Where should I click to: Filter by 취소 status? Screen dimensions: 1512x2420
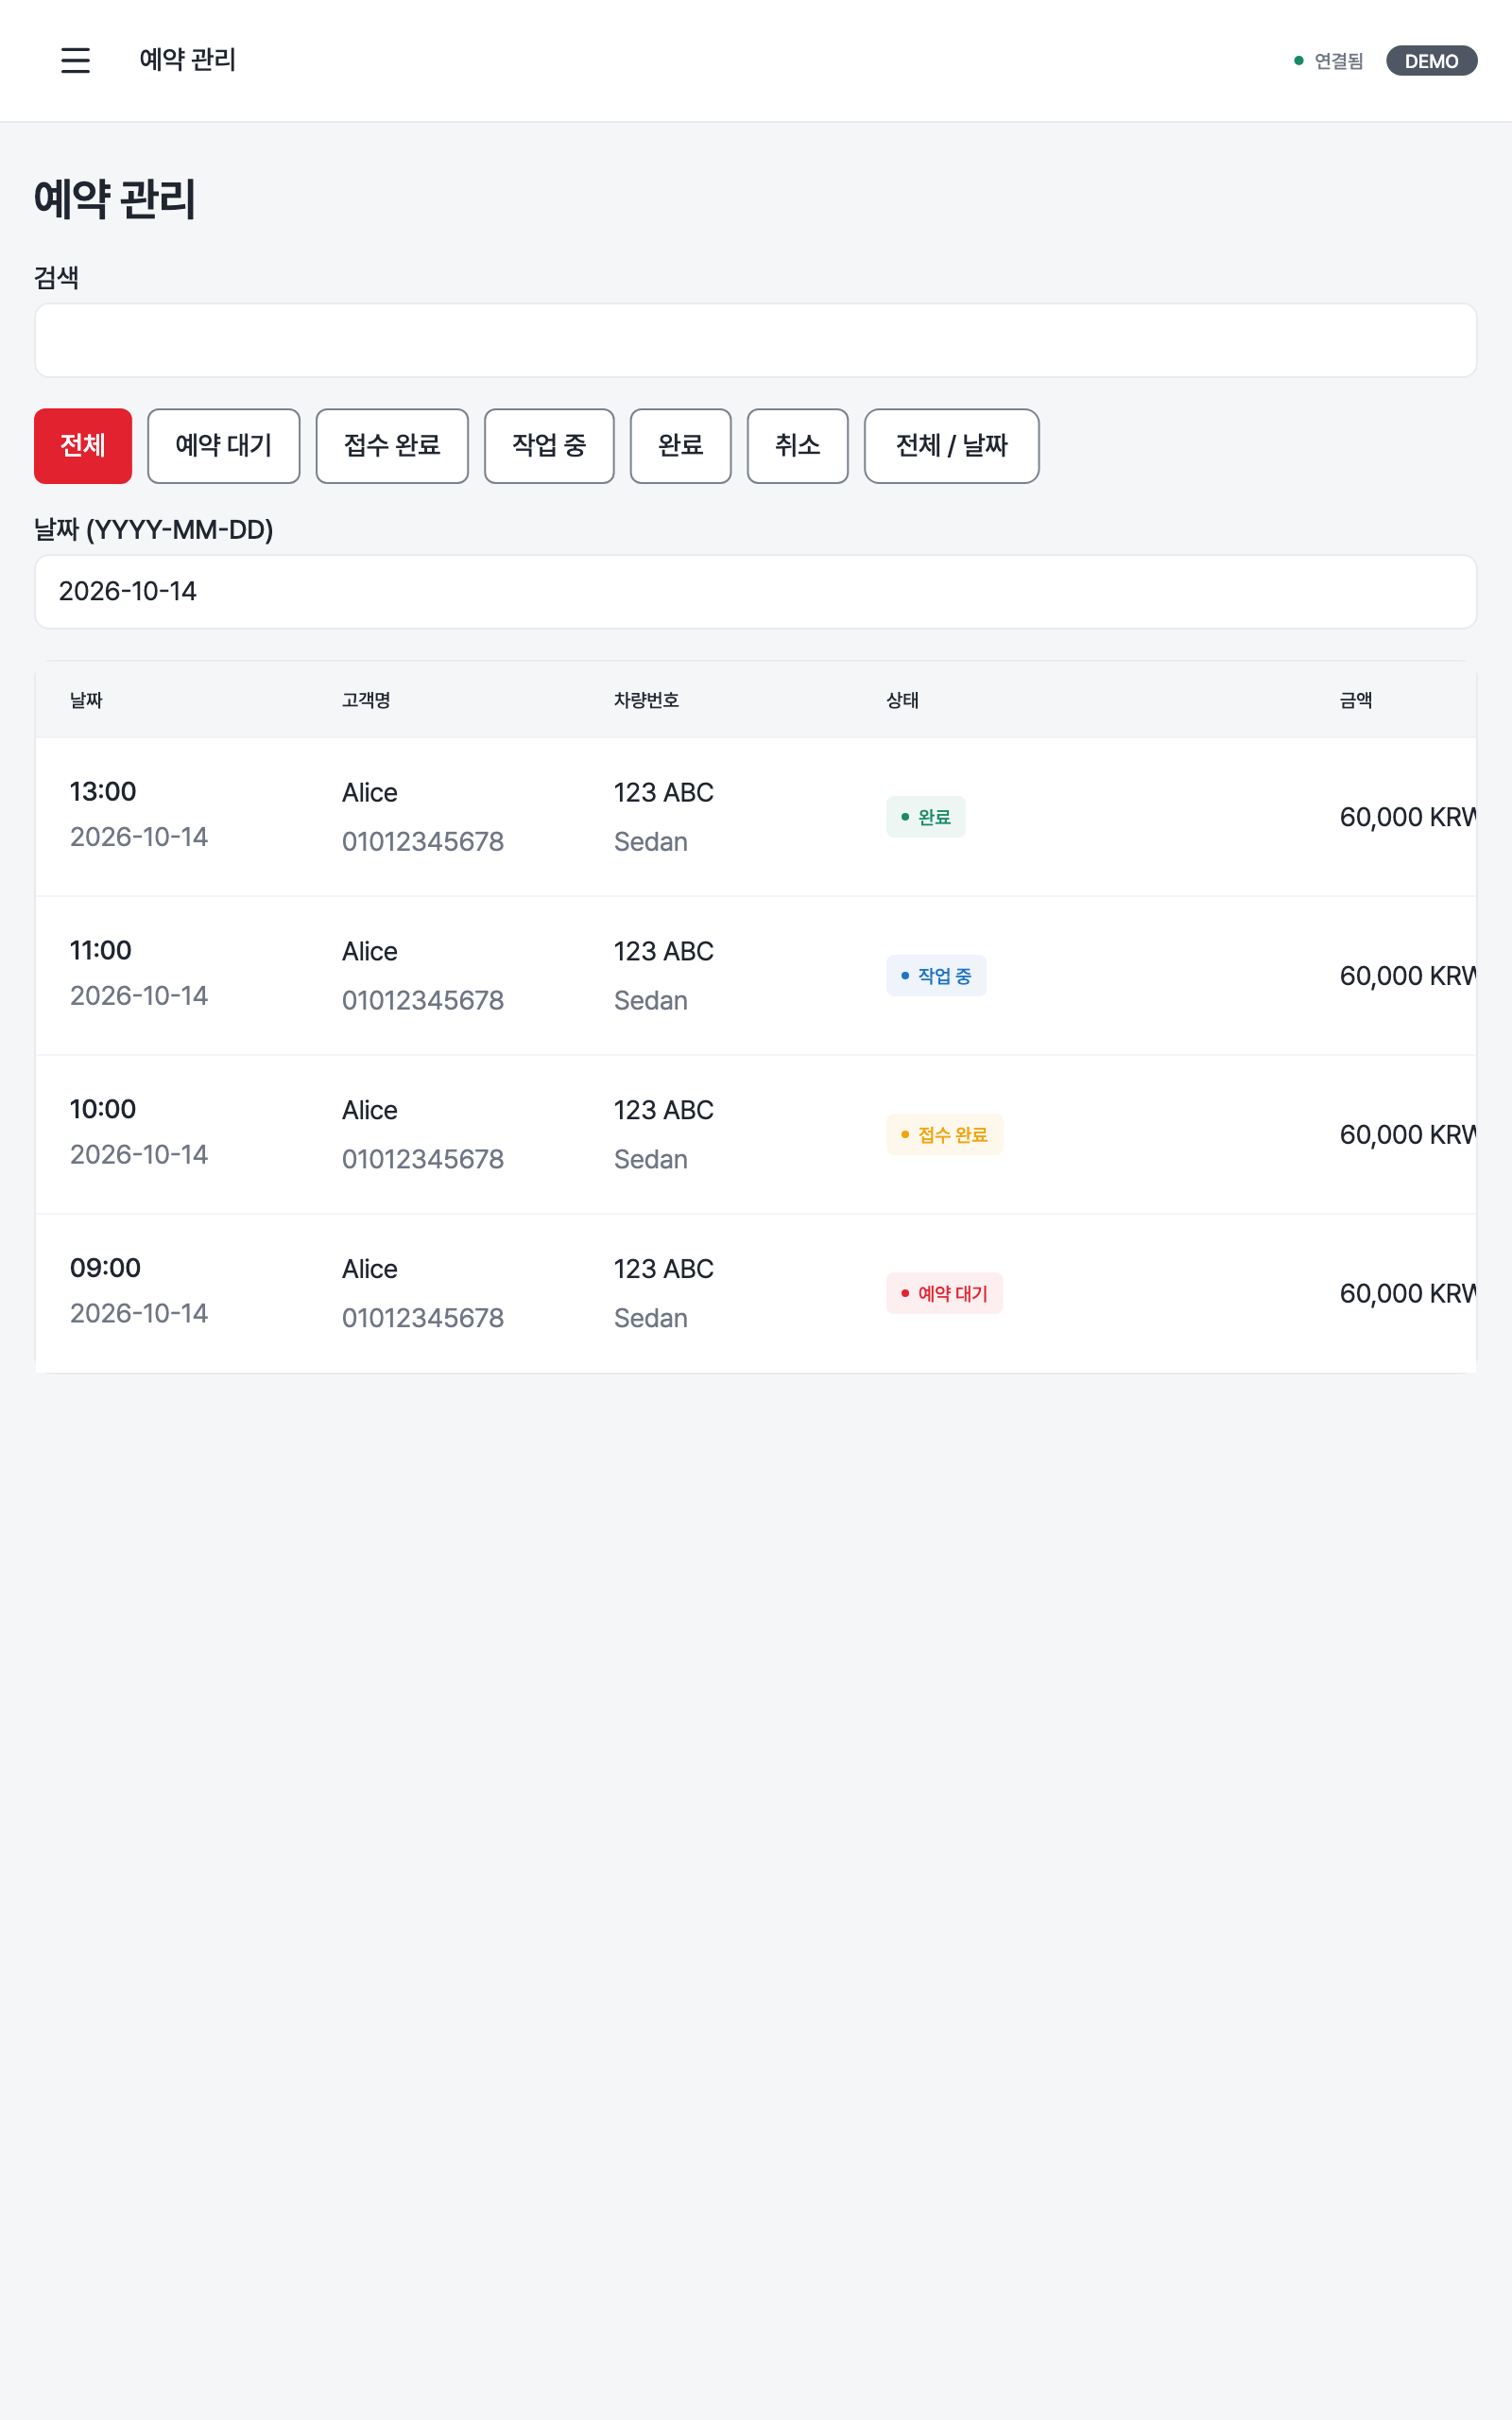point(798,446)
